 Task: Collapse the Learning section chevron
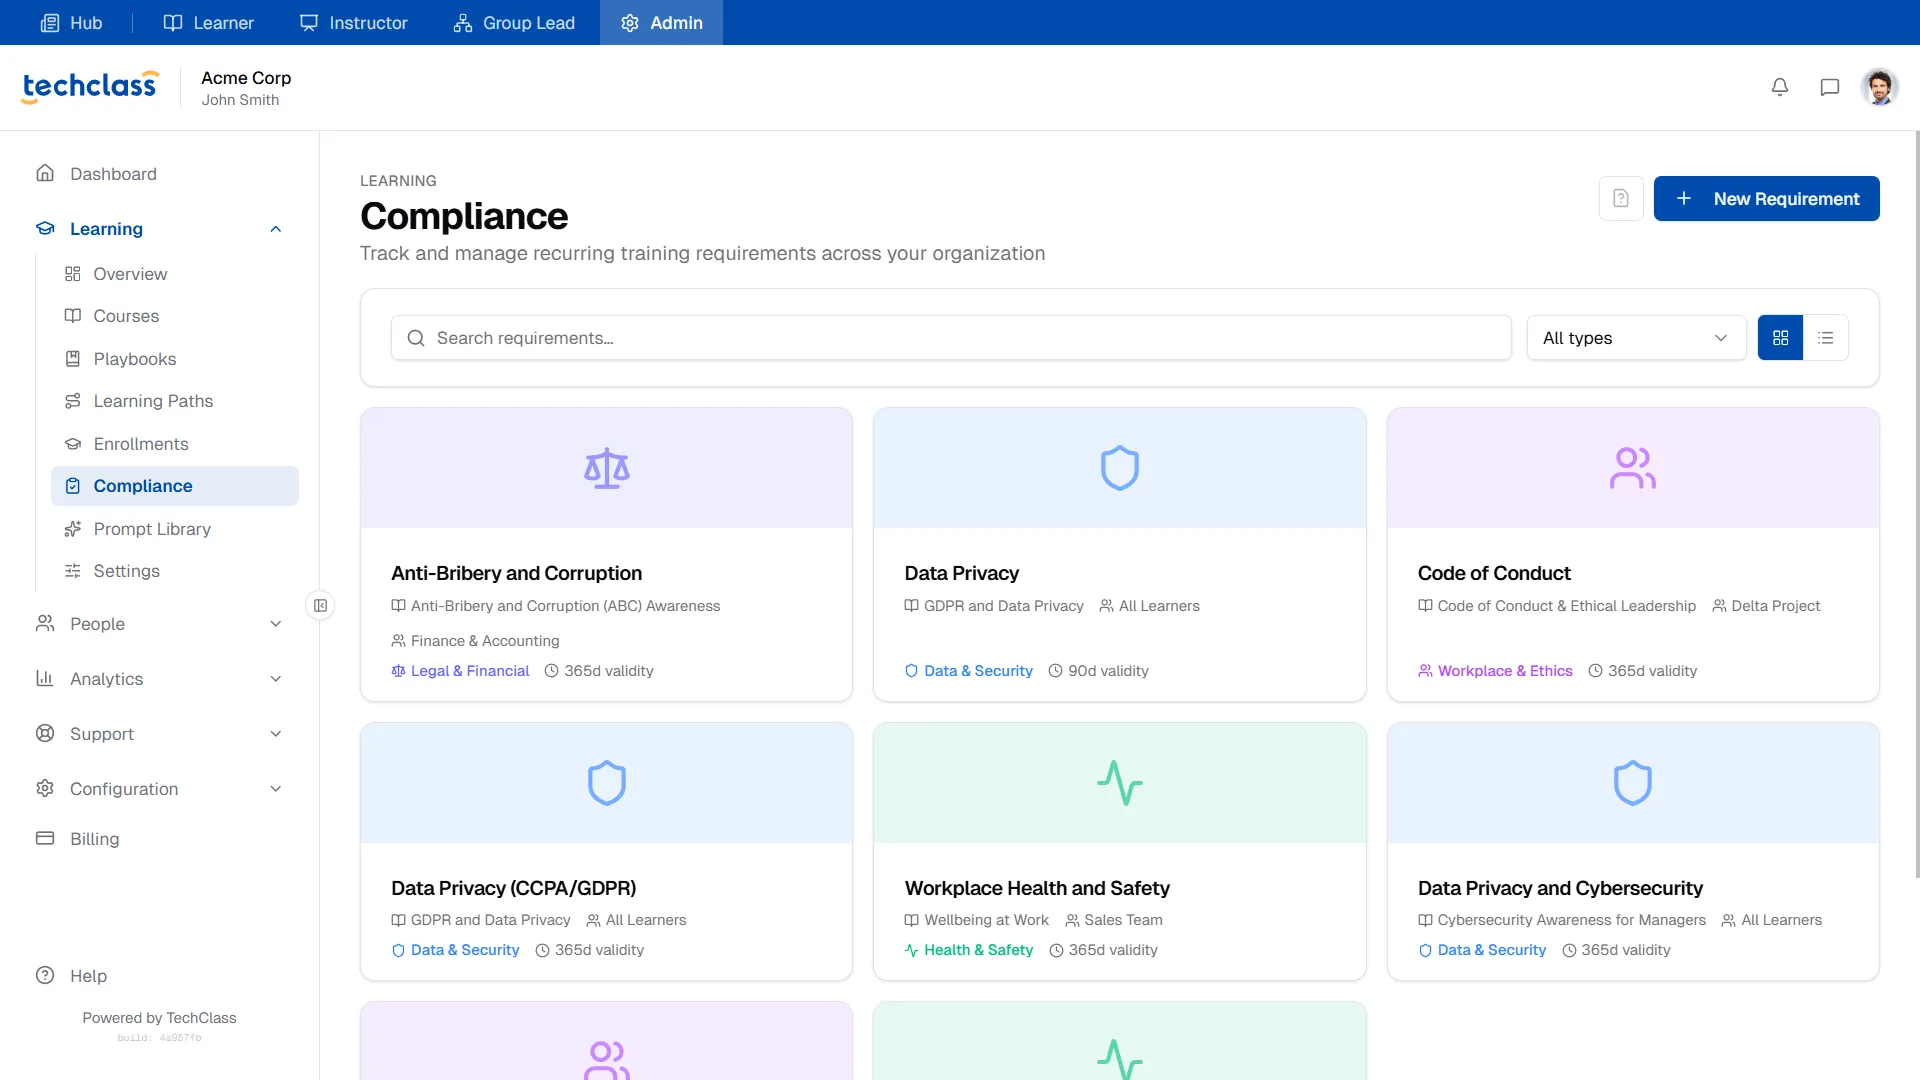276,229
